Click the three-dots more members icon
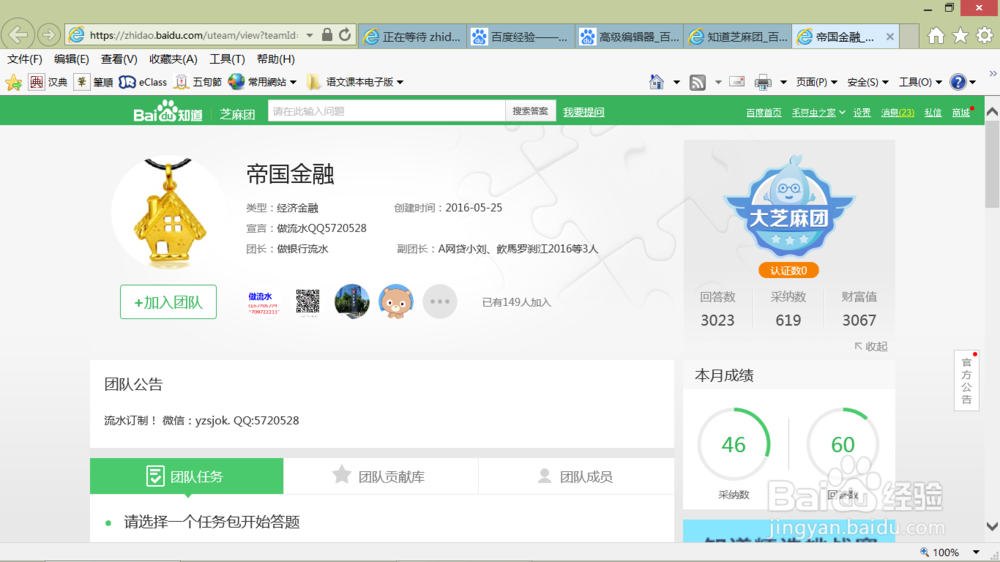Viewport: 1000px width, 562px height. coord(439,302)
